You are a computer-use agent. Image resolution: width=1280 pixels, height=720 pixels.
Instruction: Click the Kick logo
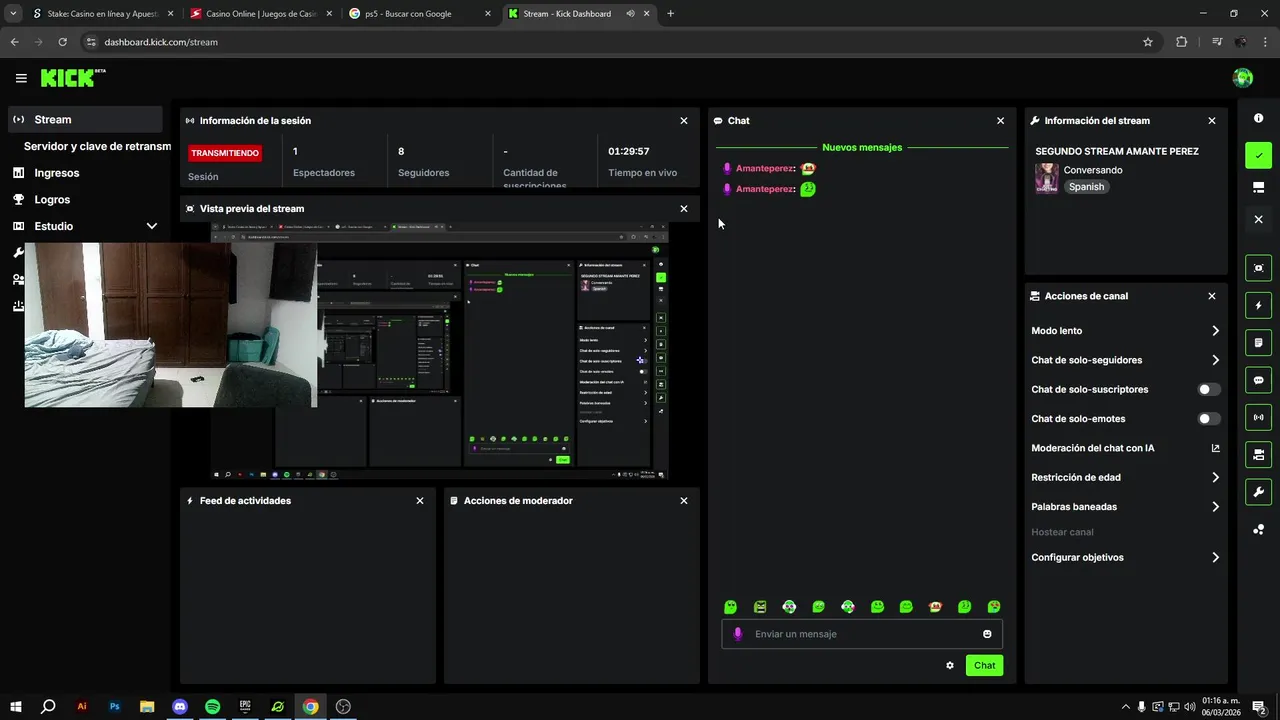(72, 78)
